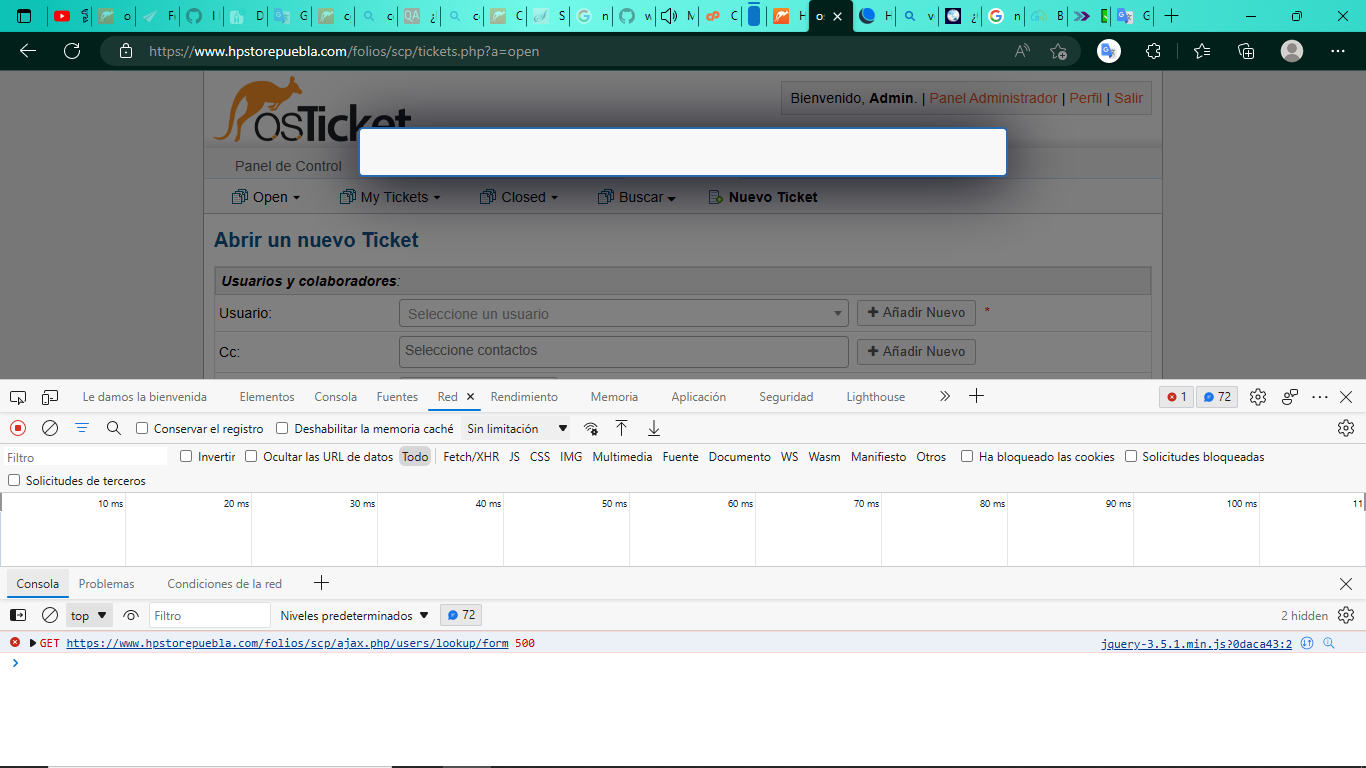The width and height of the screenshot is (1366, 768).
Task: Switch to the Elementos DevTools tab
Action: click(x=267, y=397)
